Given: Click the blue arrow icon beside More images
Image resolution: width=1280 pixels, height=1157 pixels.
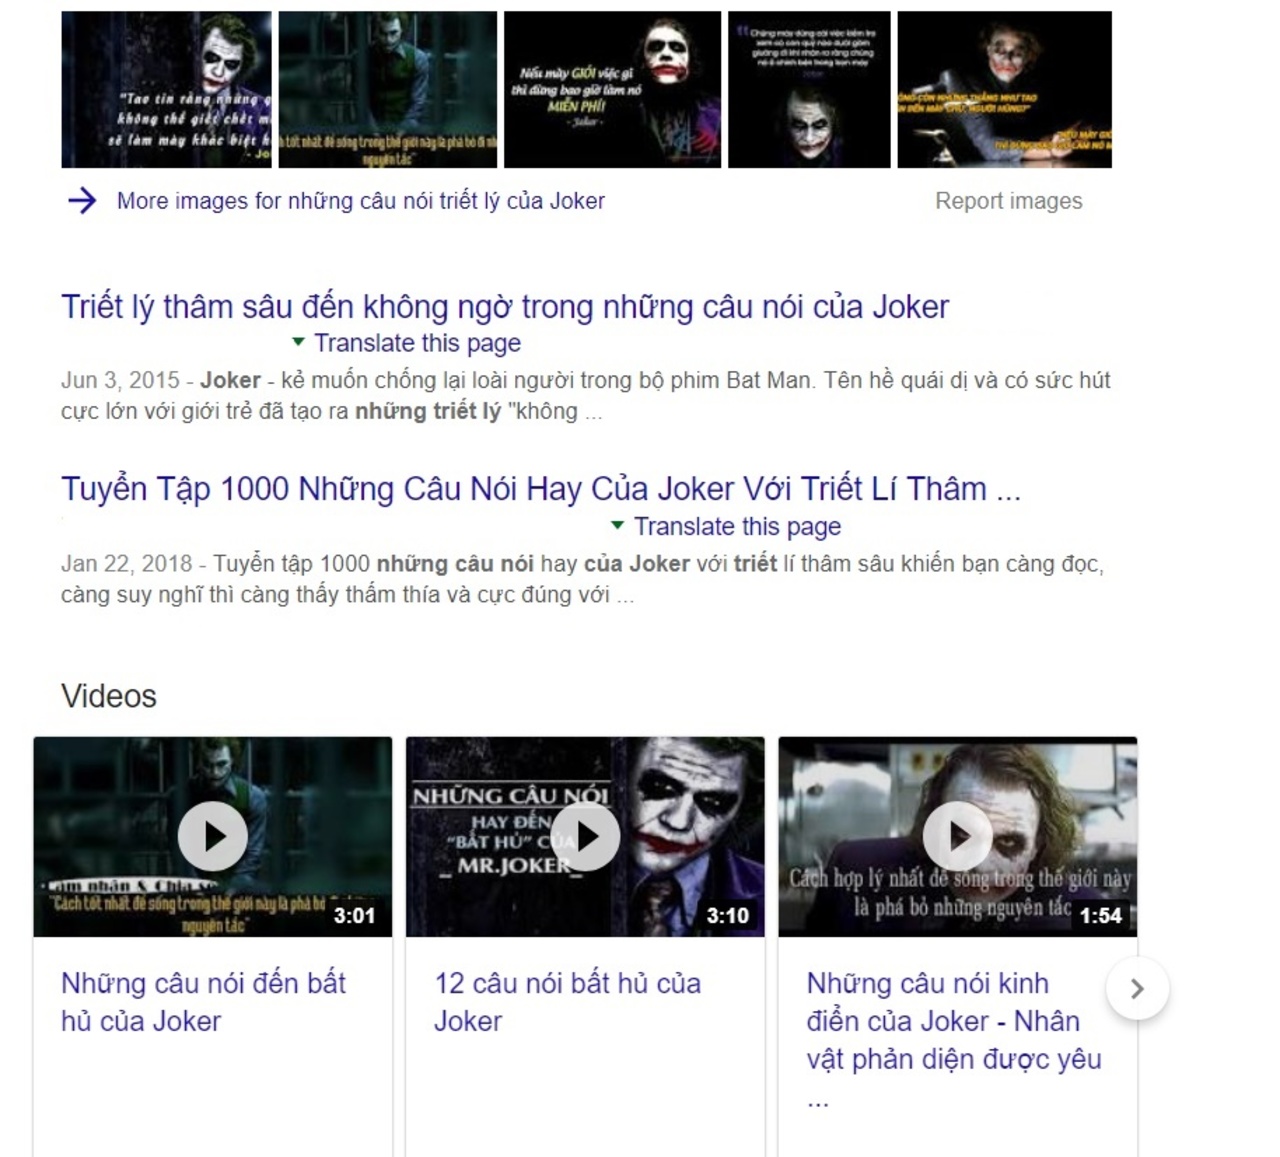Looking at the screenshot, I should point(82,201).
